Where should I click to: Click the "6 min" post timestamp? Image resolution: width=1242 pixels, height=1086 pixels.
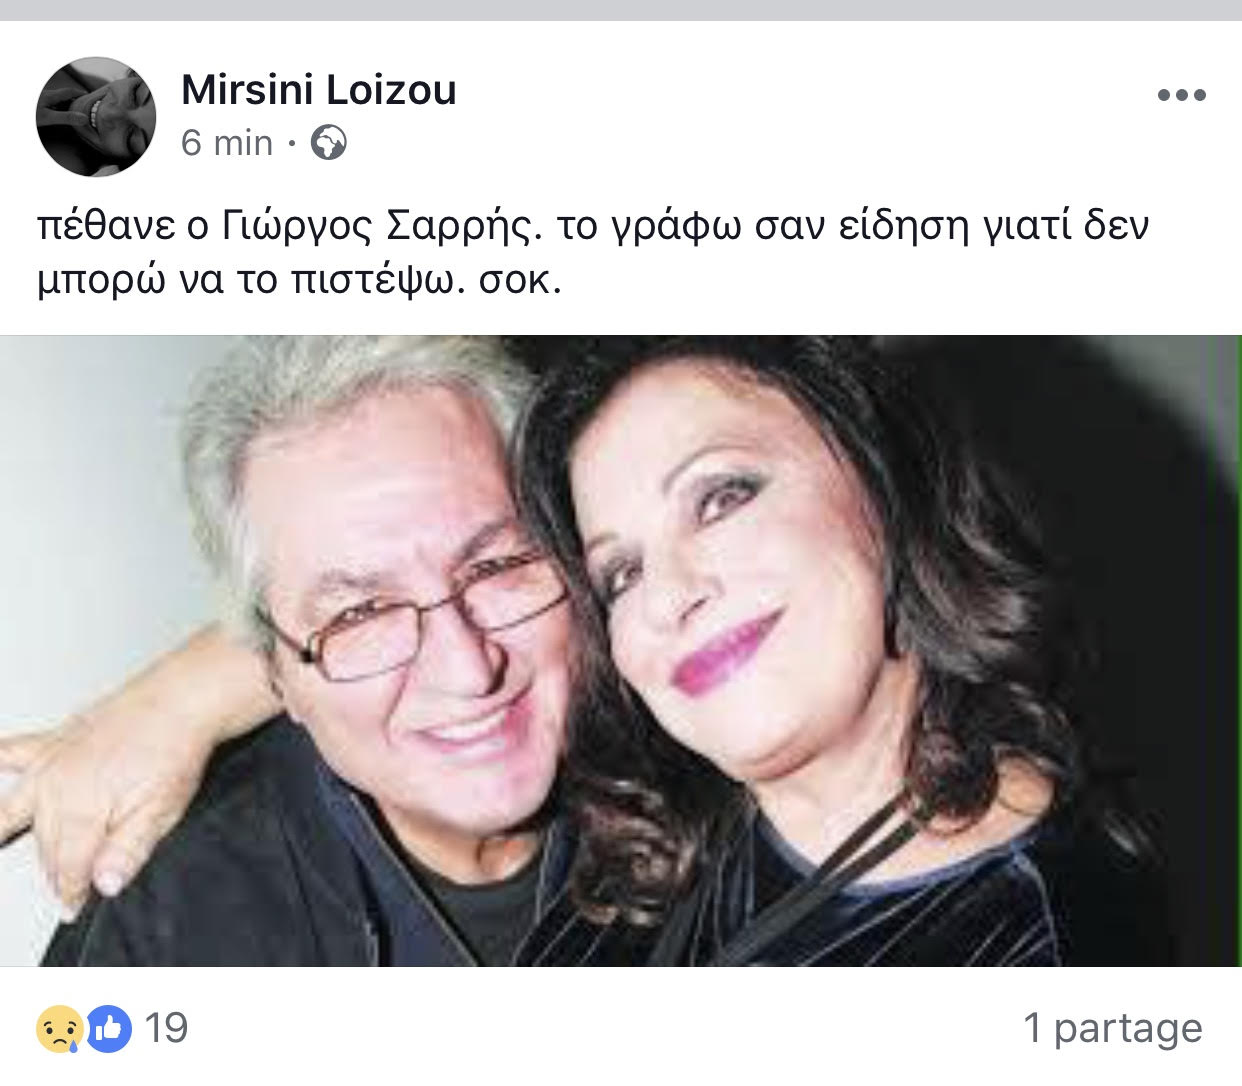pos(227,143)
